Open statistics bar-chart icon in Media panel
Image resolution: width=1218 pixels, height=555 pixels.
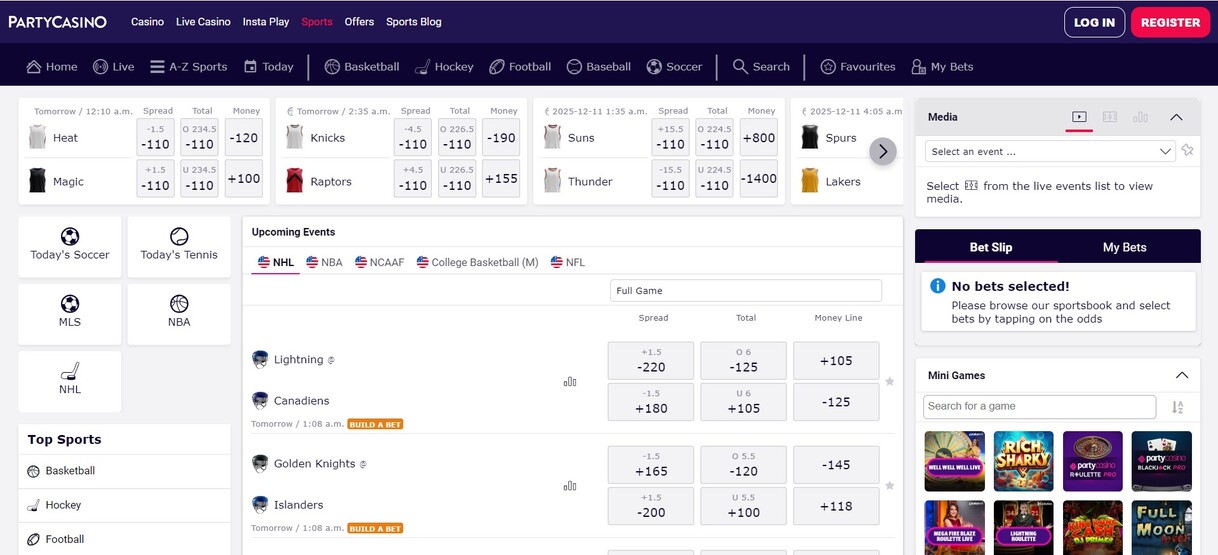point(1140,117)
